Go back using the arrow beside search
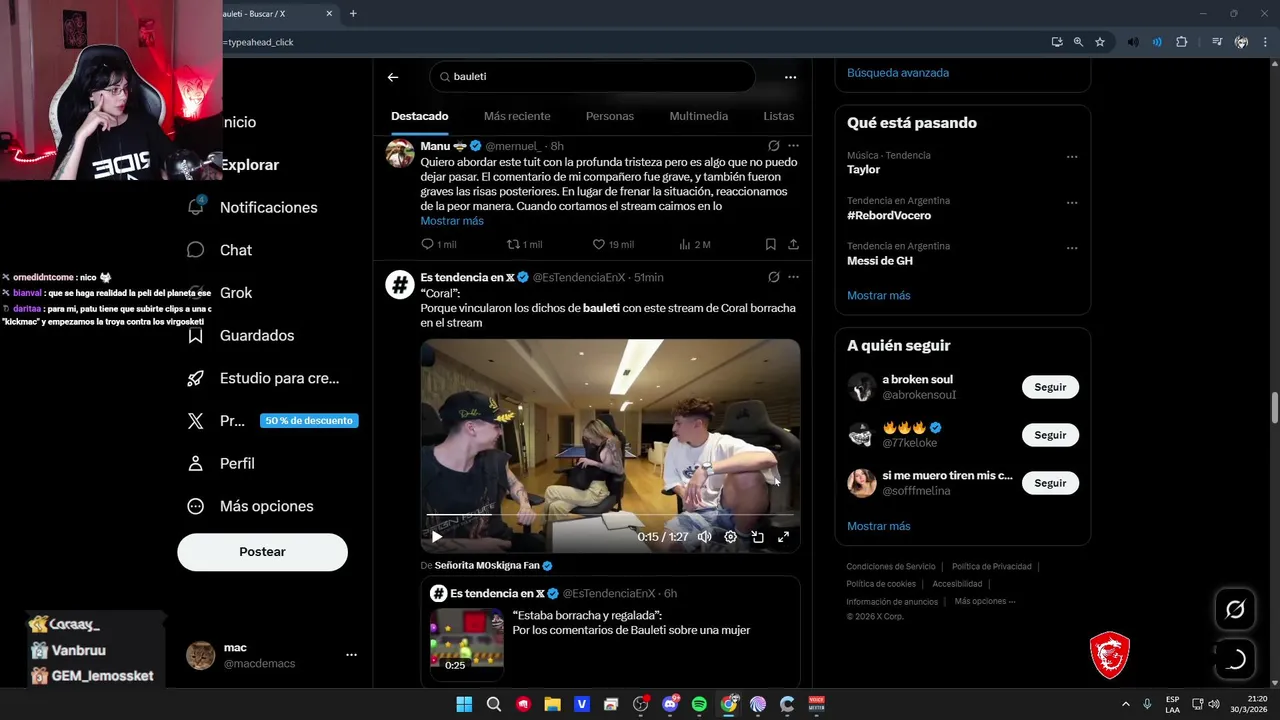 click(393, 77)
